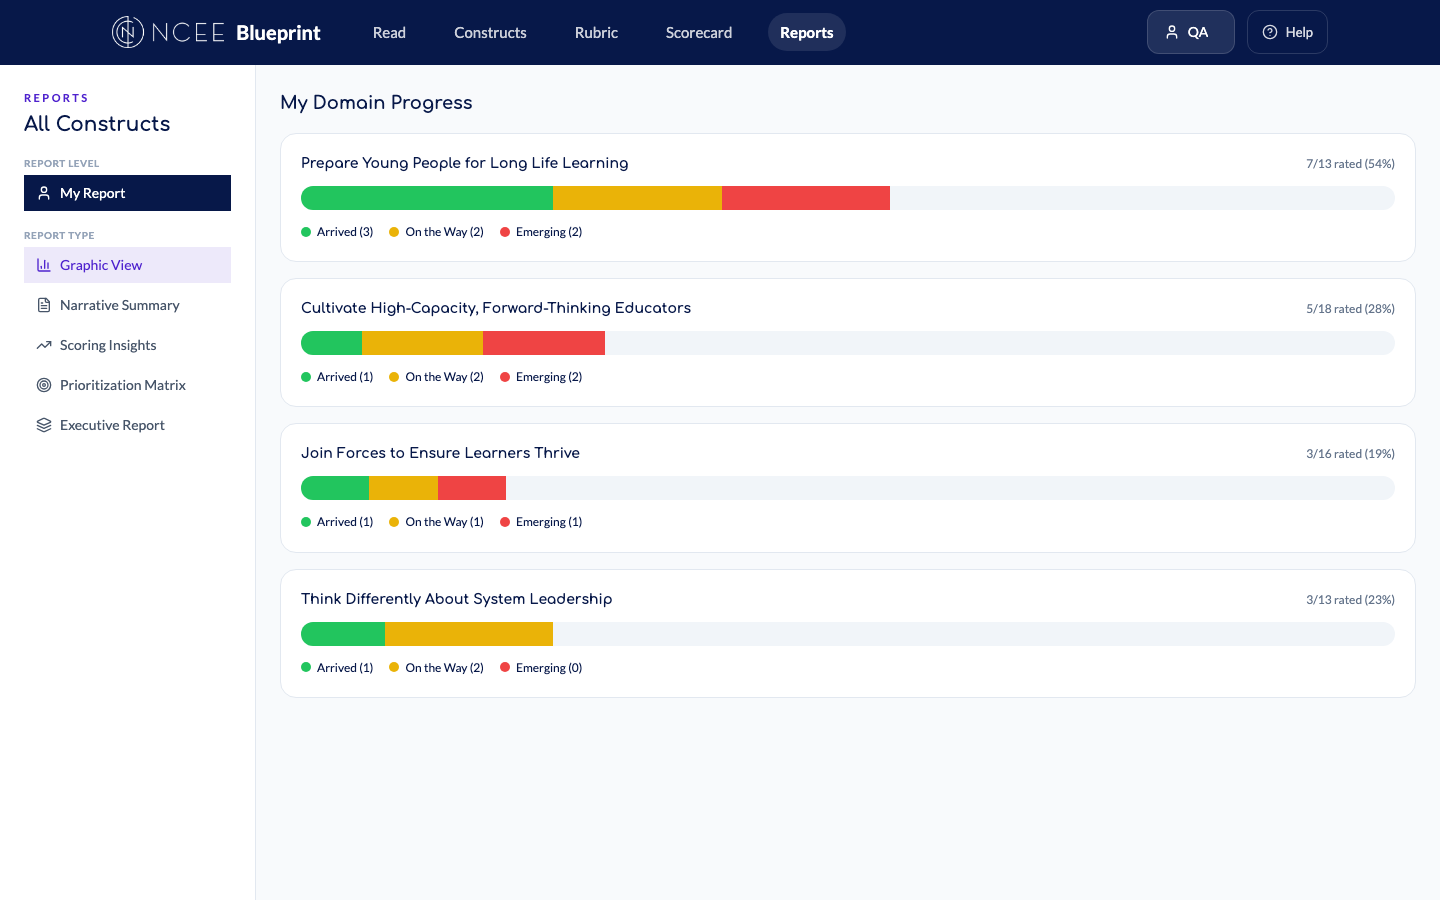
Task: Open the Executive Report link
Action: pyautogui.click(x=112, y=425)
